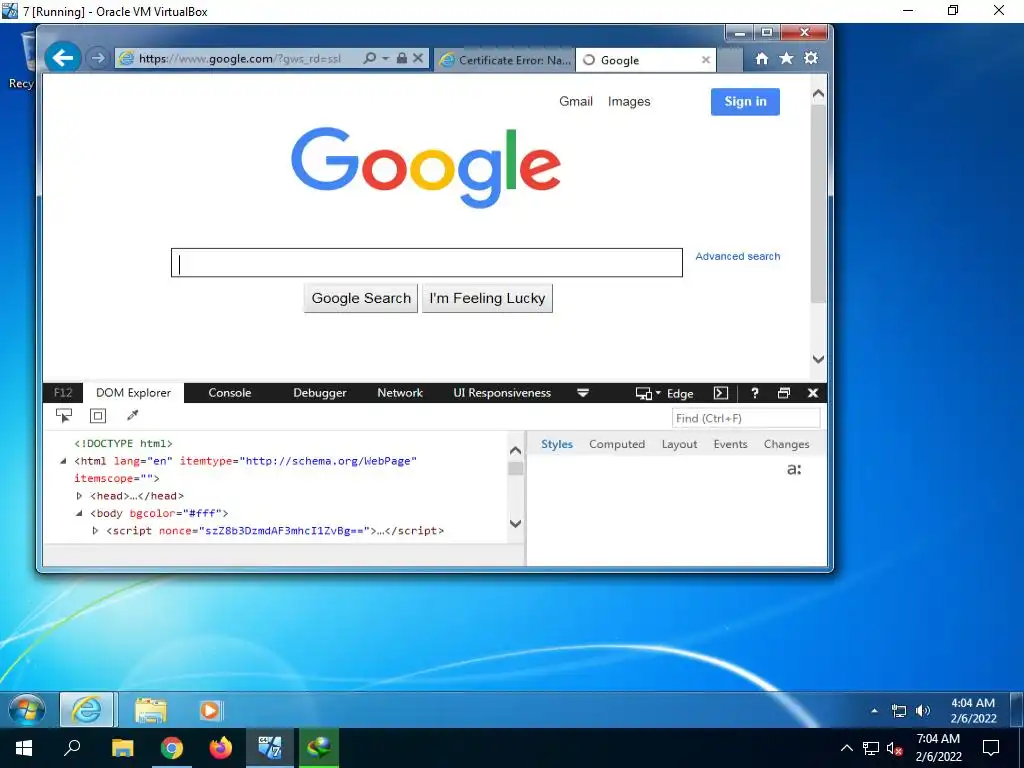Collapse the body element node
1024x768 pixels.
[79, 513]
